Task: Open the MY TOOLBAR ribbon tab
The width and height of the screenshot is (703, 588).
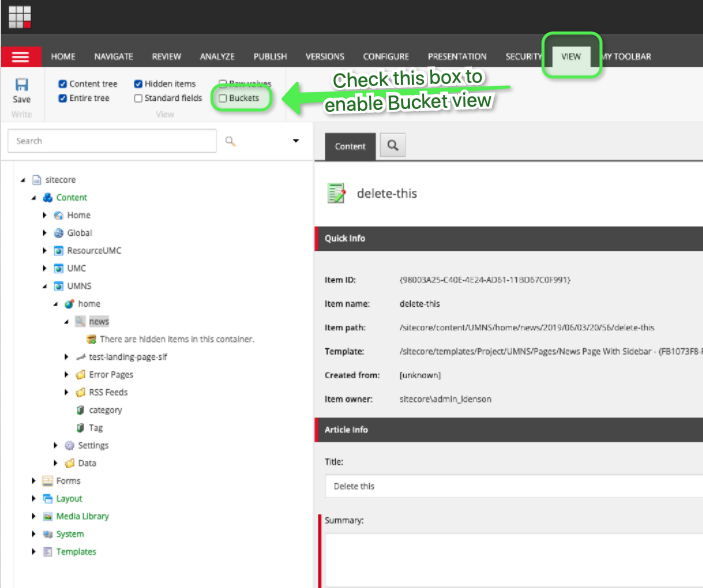Action: [x=627, y=57]
